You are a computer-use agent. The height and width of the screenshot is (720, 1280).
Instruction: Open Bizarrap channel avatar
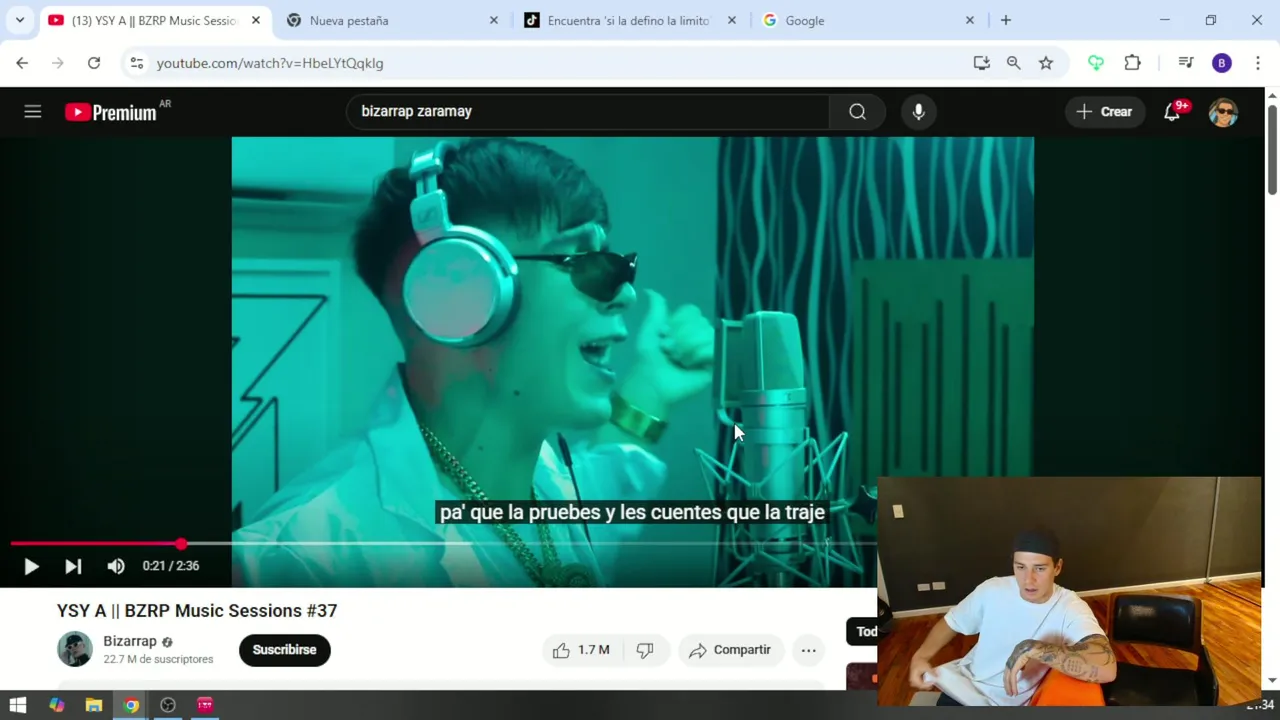point(75,650)
